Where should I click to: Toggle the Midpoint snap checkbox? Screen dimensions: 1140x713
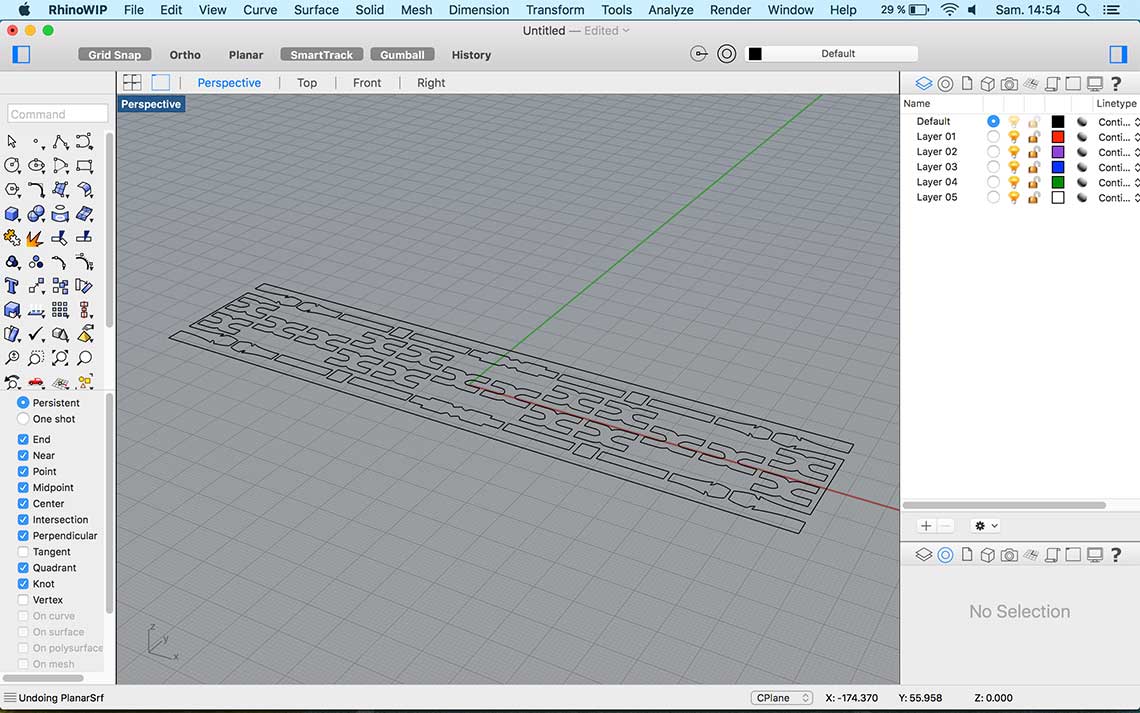23,487
